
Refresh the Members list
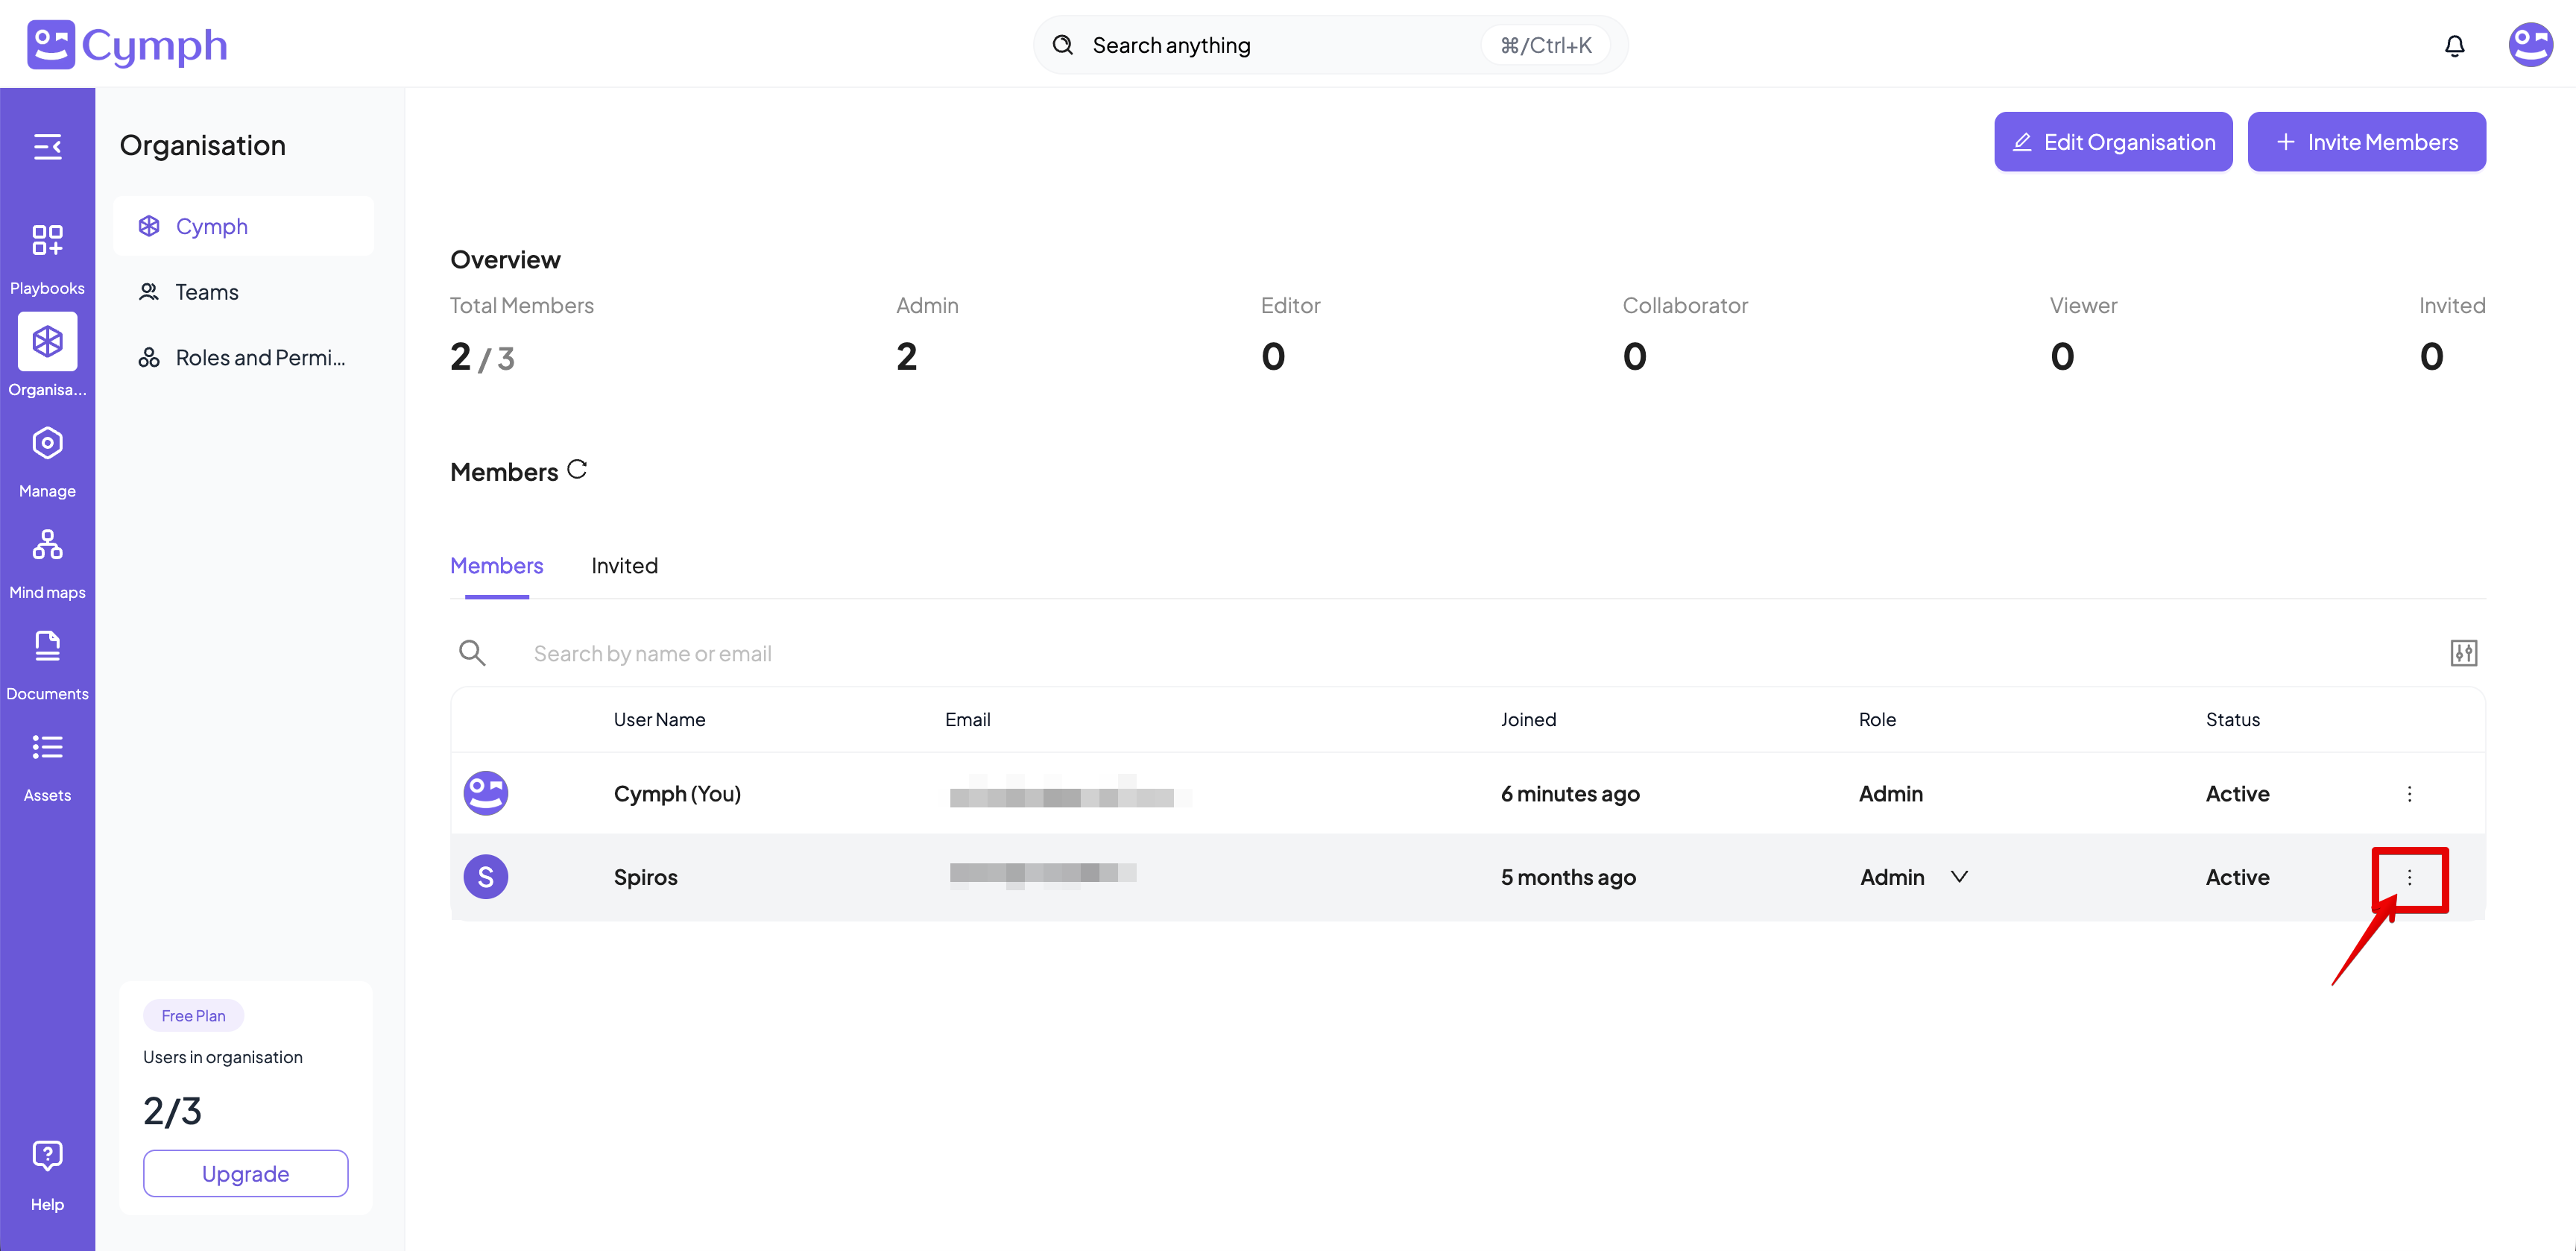pos(577,469)
